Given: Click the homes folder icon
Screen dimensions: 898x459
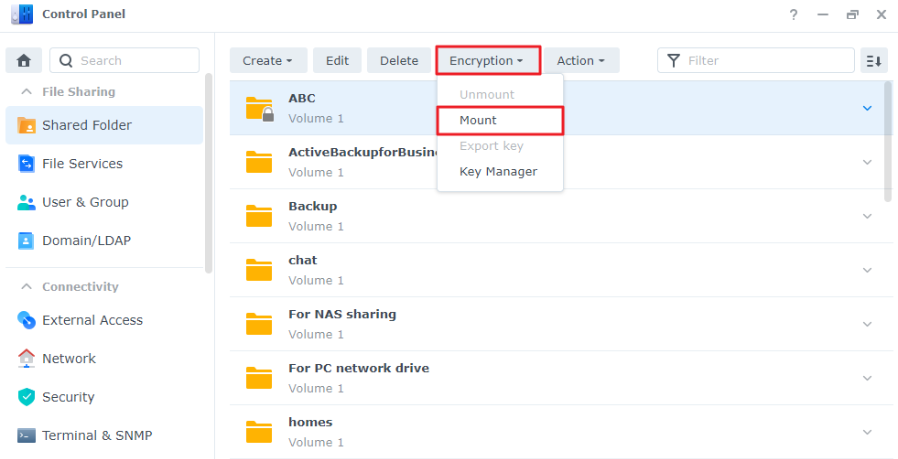Looking at the screenshot, I should [259, 431].
